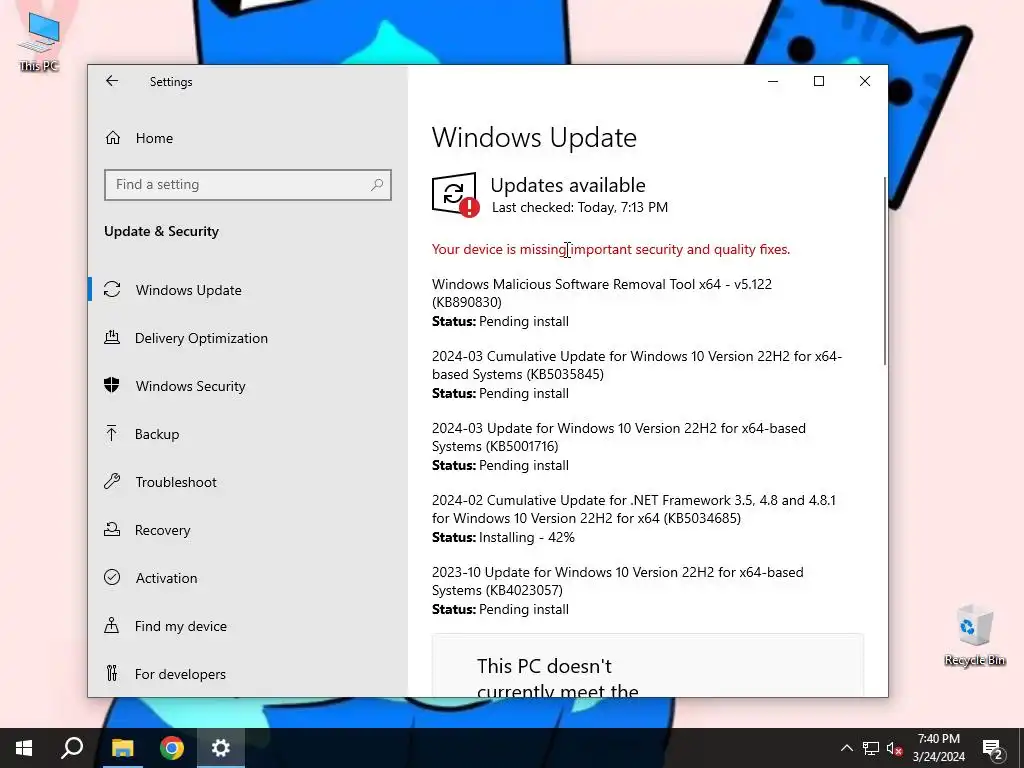Open Recovery settings
Viewport: 1024px width, 768px height.
coord(163,530)
